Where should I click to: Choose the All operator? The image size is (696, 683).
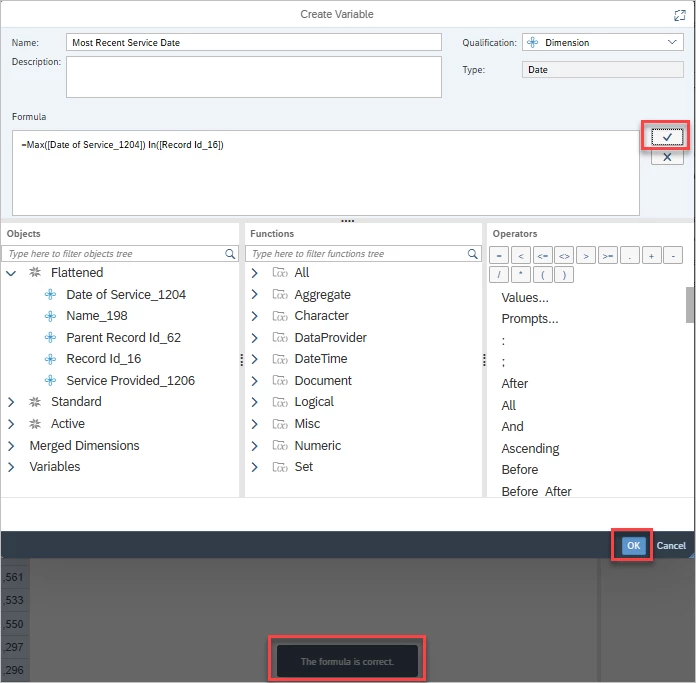pyautogui.click(x=509, y=405)
